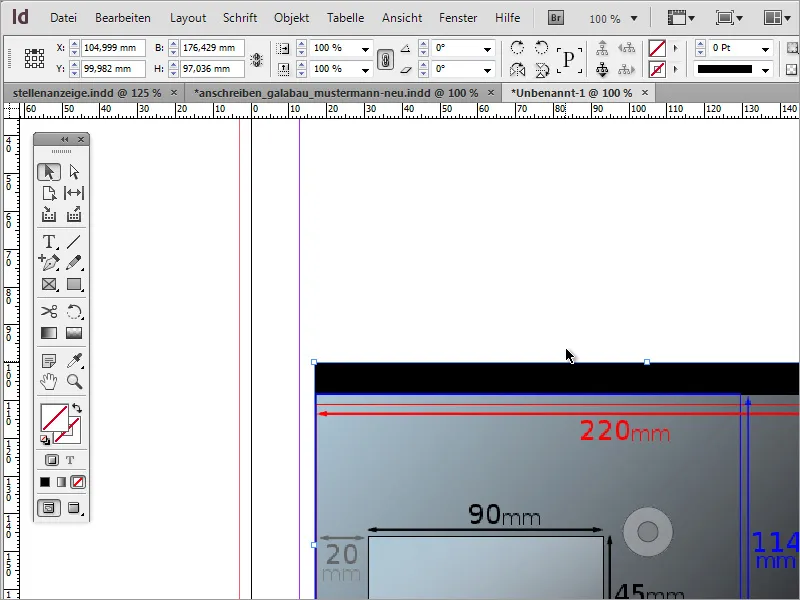Click the reference point locator grid

[x=34, y=59]
